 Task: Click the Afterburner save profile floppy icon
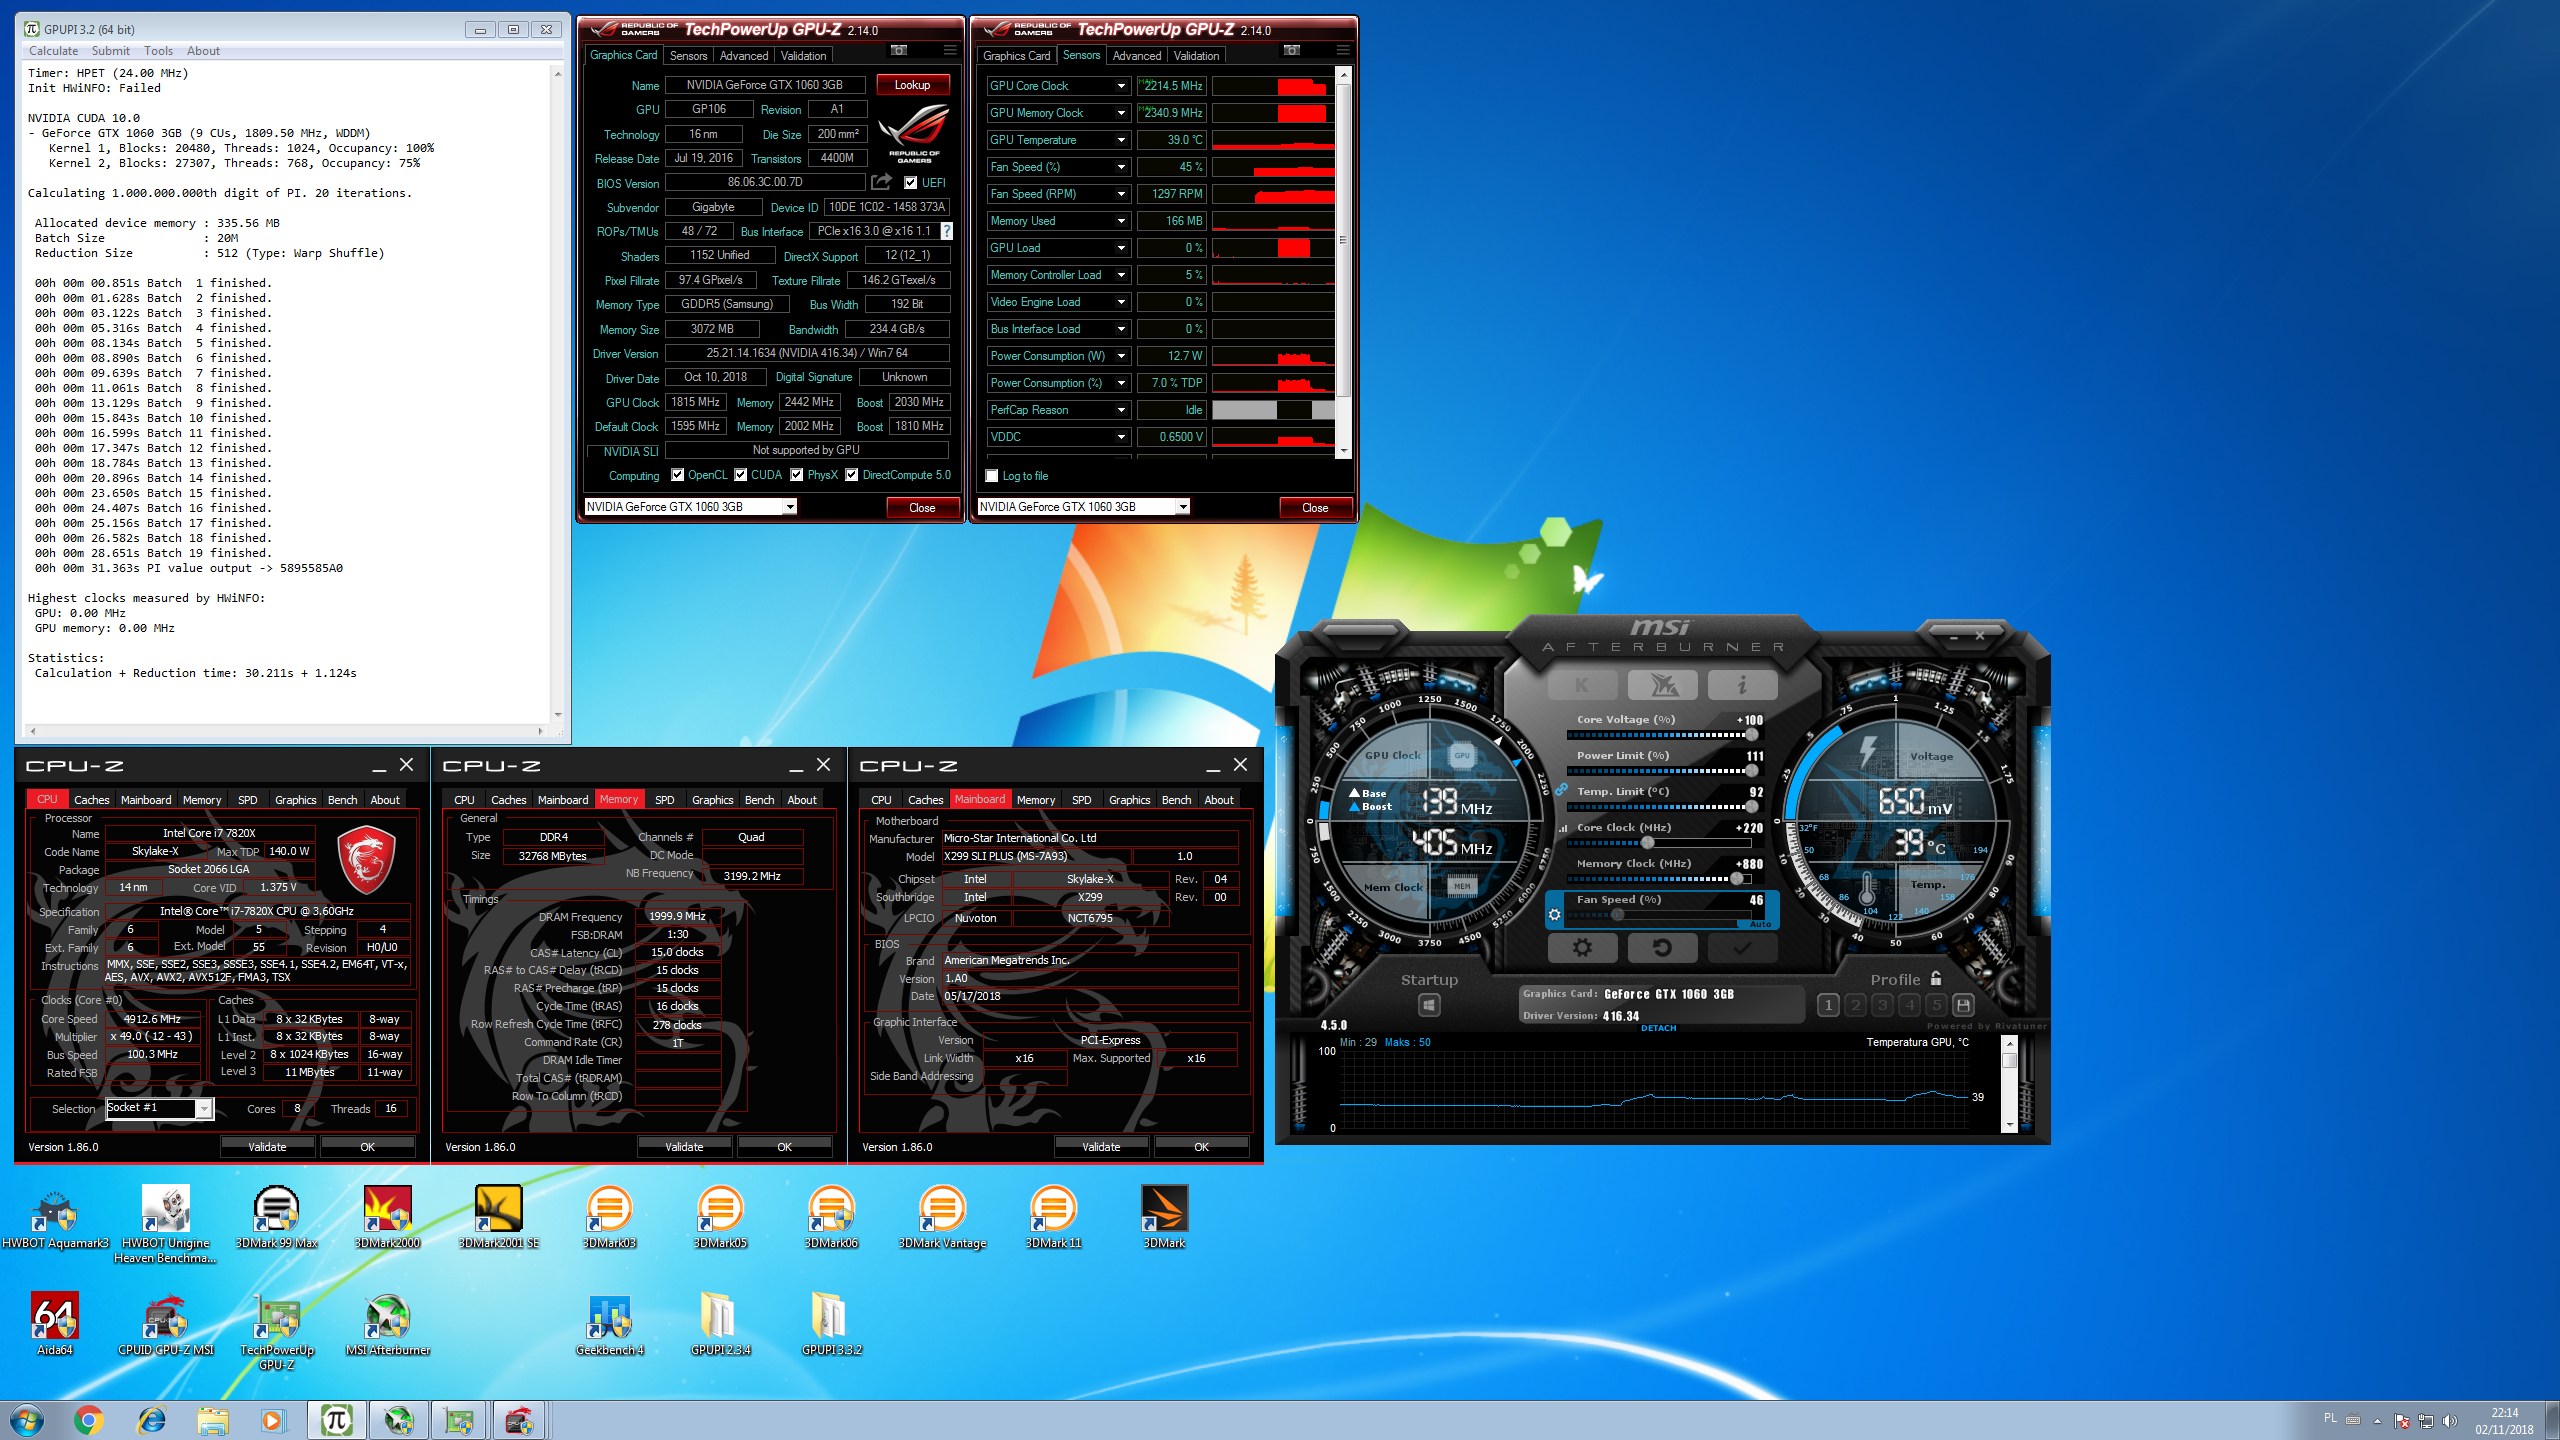click(x=1963, y=1005)
